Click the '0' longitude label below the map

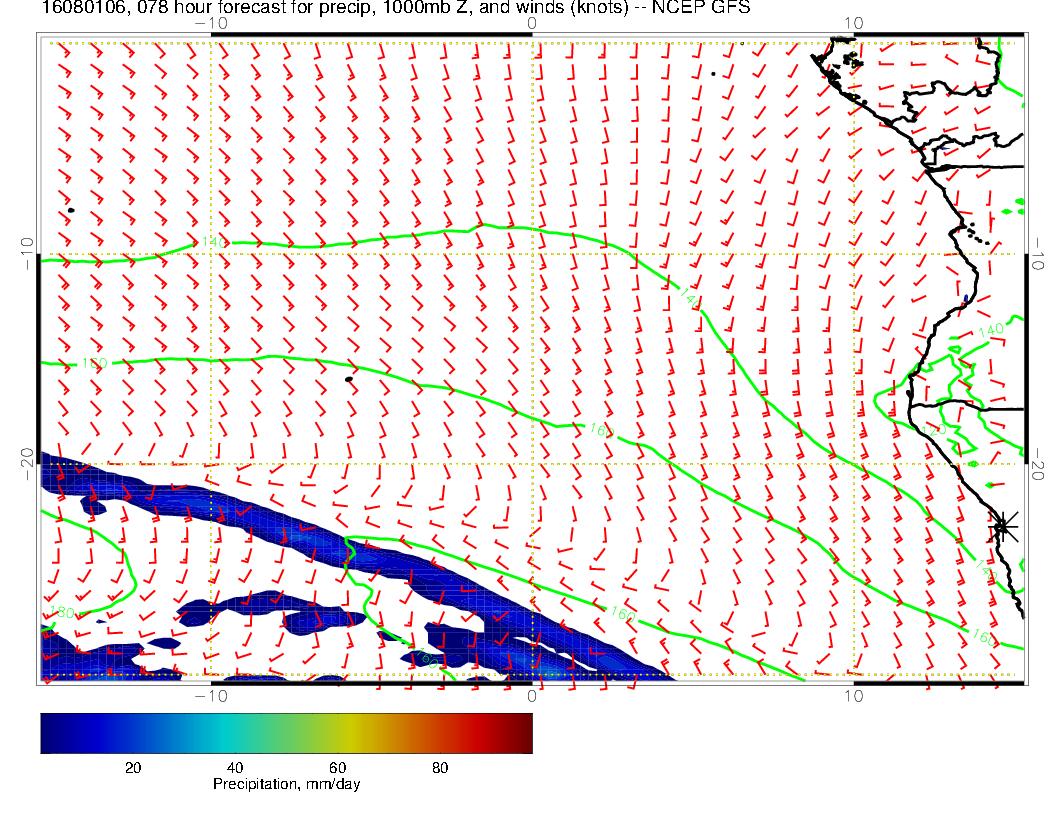(x=531, y=696)
